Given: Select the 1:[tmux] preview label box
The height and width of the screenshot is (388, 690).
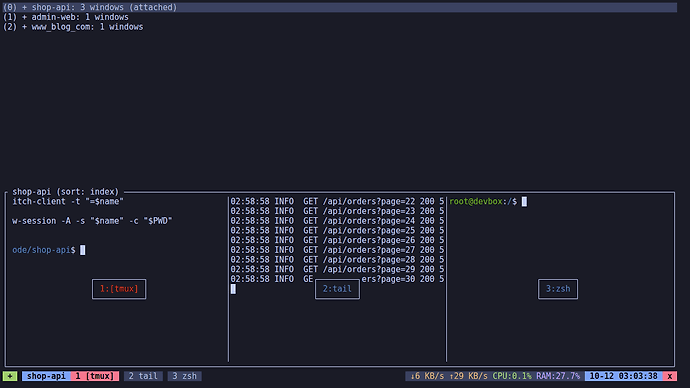Looking at the screenshot, I should pyautogui.click(x=119, y=289).
